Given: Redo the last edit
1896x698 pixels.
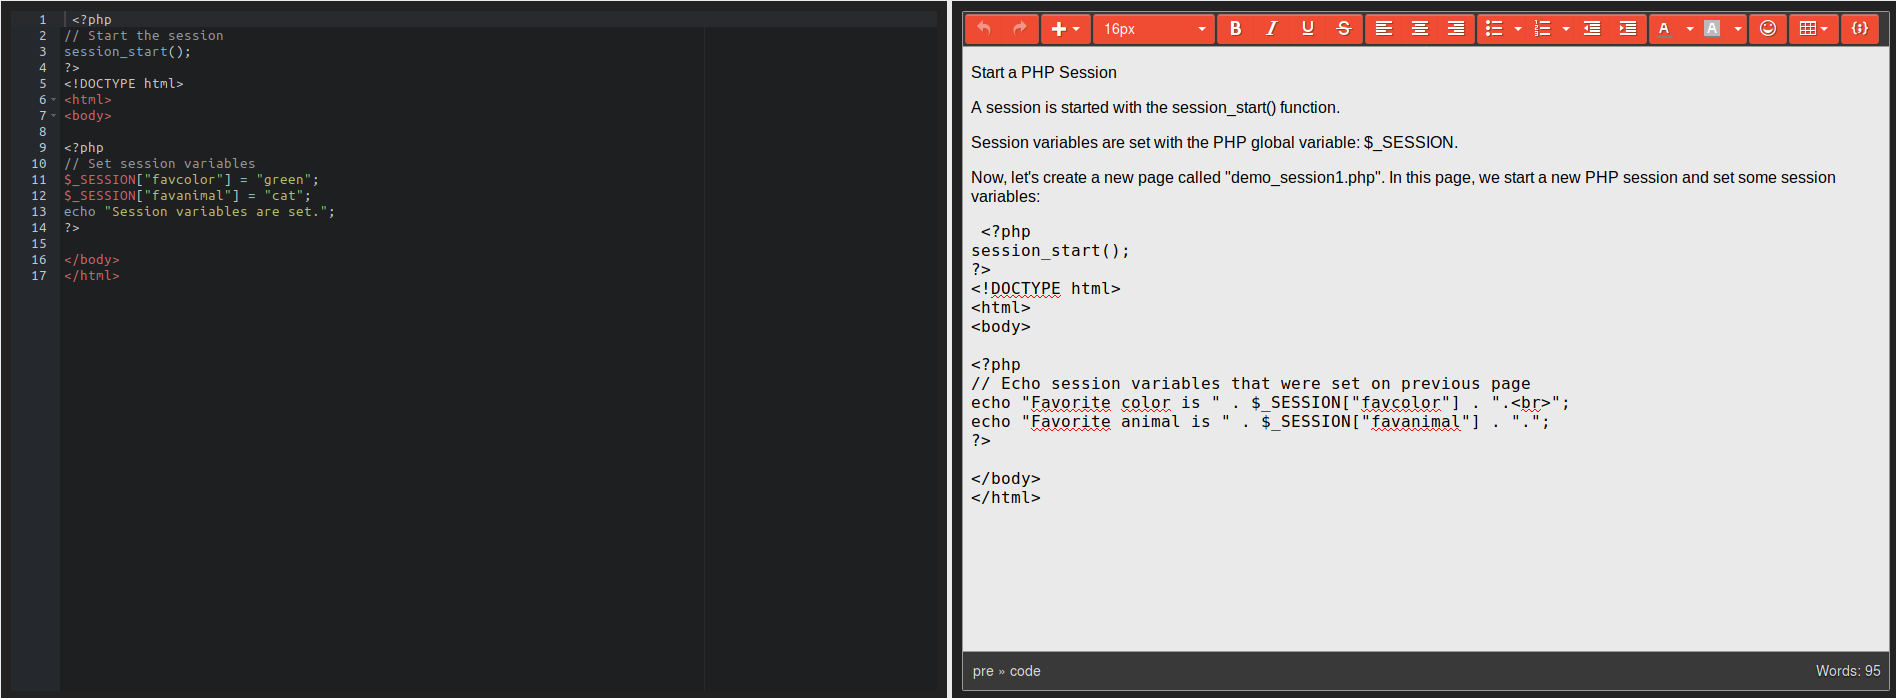Looking at the screenshot, I should coord(1020,29).
